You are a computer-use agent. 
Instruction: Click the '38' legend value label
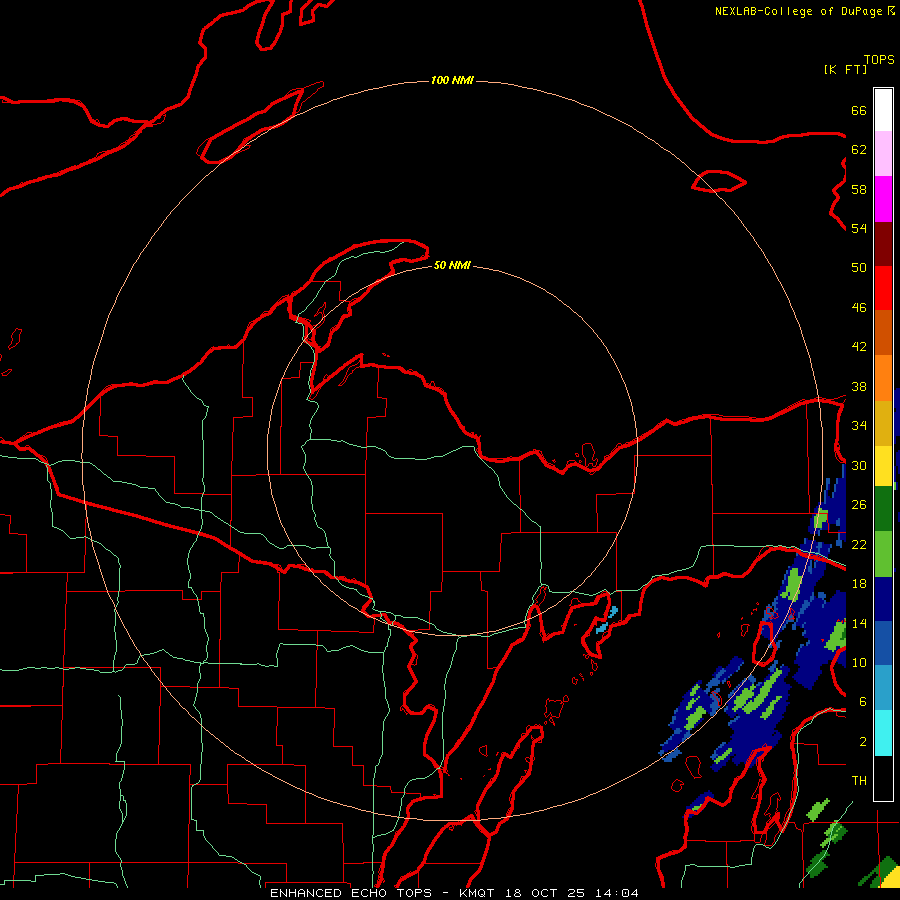pyautogui.click(x=859, y=386)
